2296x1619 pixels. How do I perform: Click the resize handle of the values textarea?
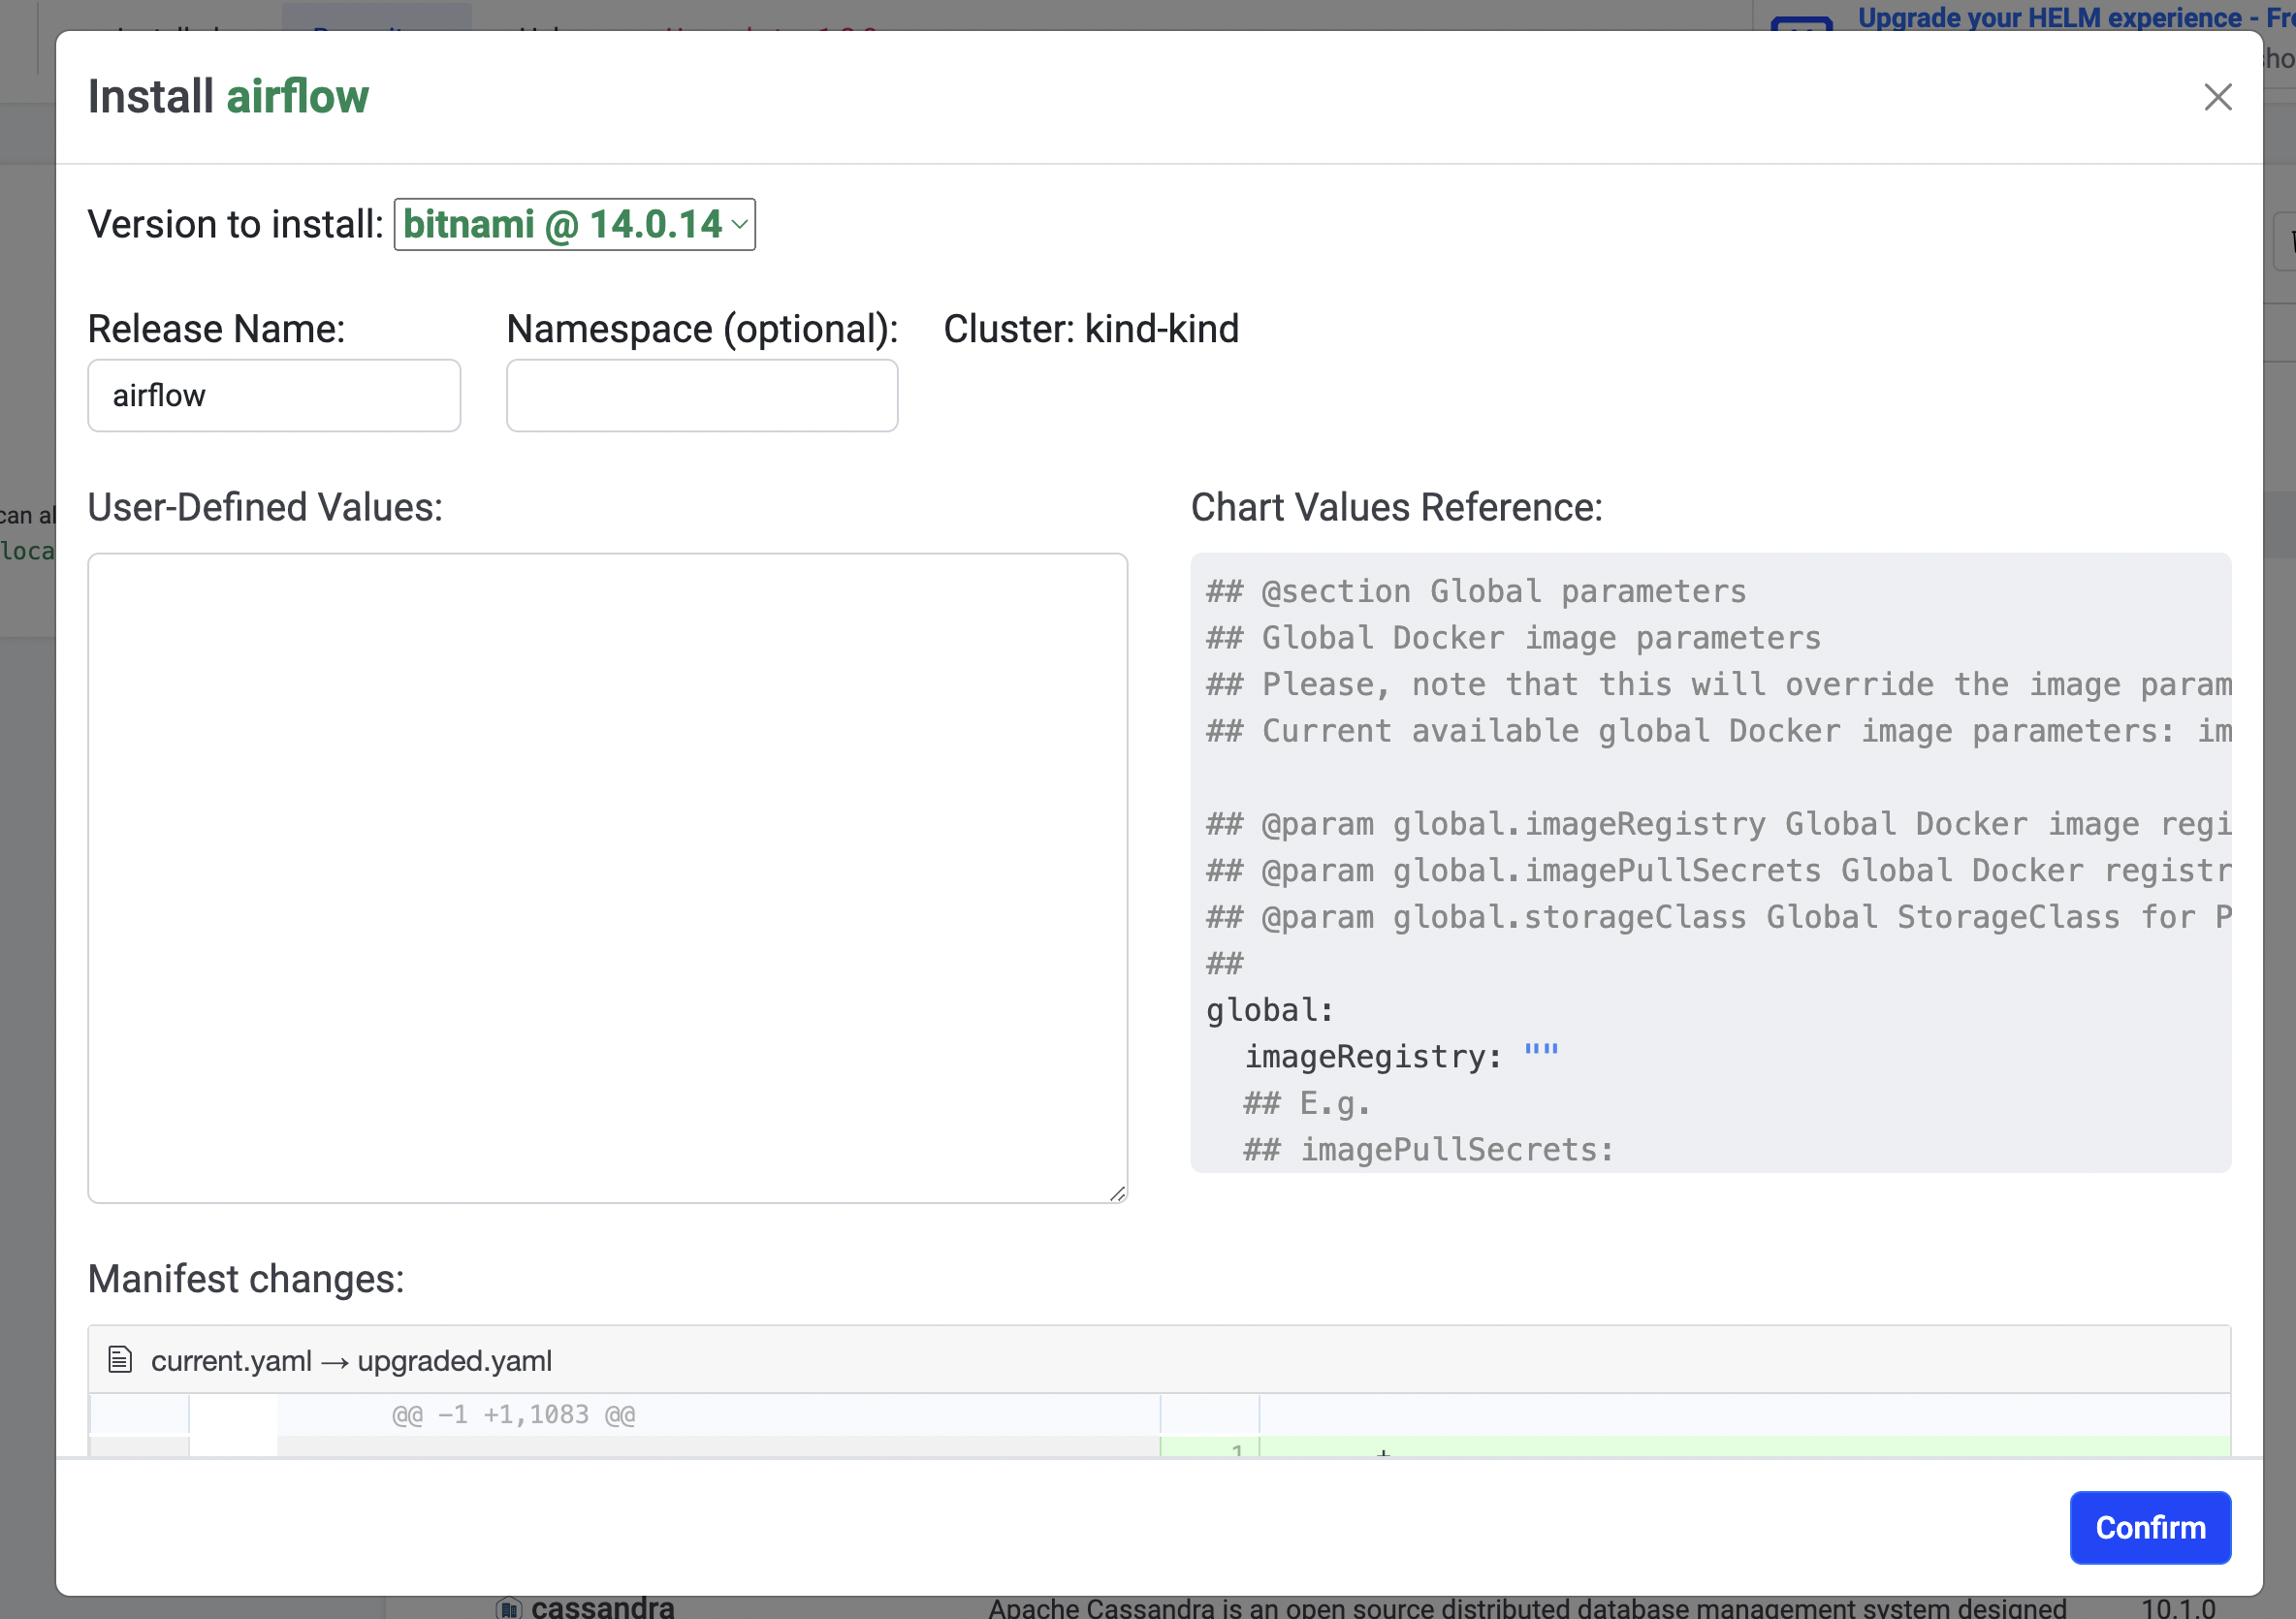[1117, 1193]
